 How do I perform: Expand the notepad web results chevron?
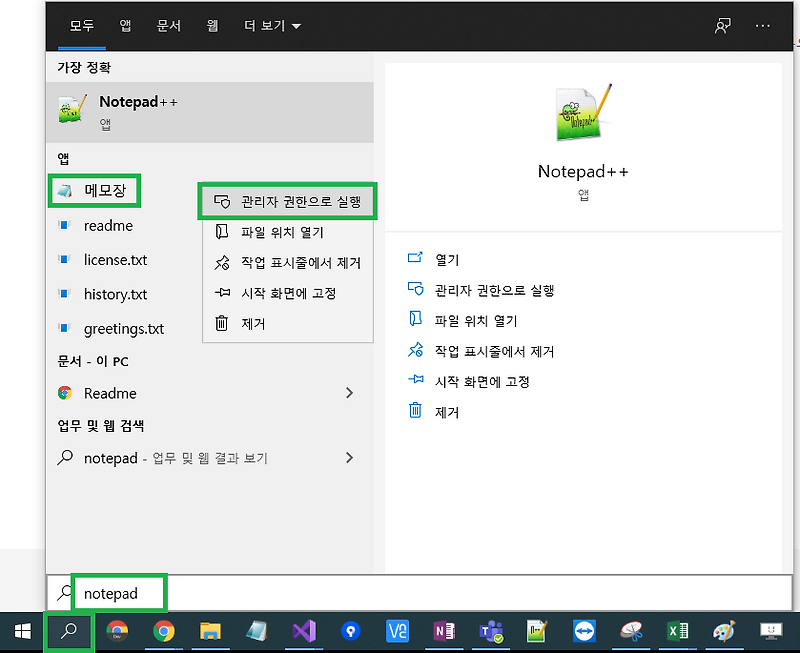[x=349, y=458]
